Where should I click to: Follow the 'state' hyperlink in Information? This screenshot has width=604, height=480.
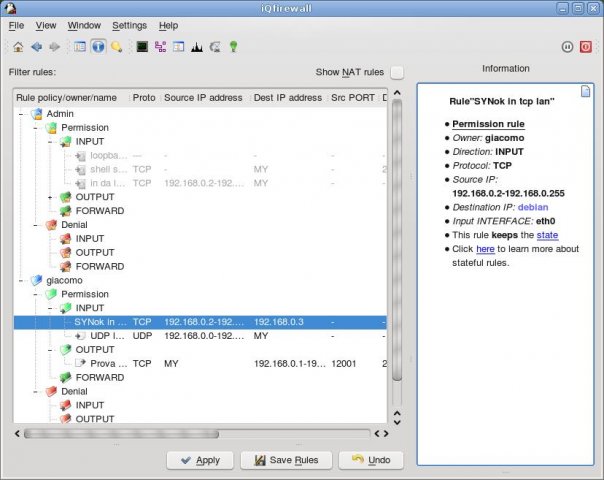pyautogui.click(x=547, y=235)
